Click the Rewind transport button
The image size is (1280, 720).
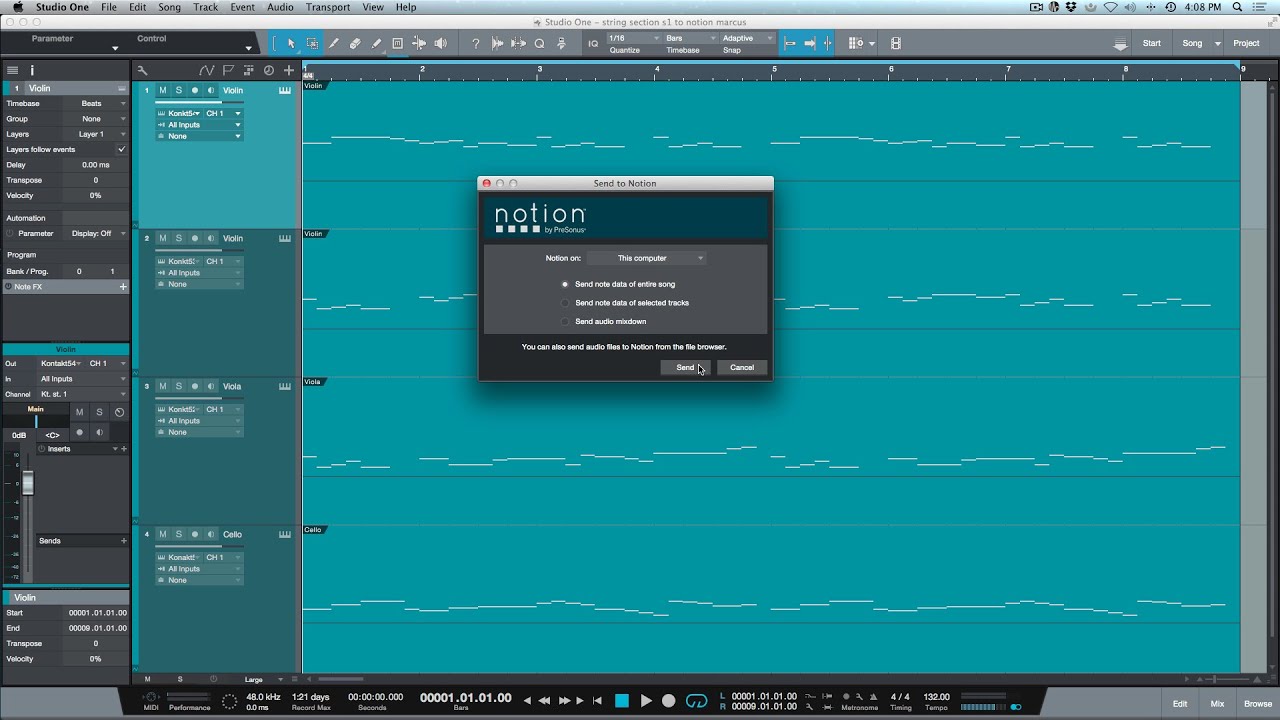545,701
